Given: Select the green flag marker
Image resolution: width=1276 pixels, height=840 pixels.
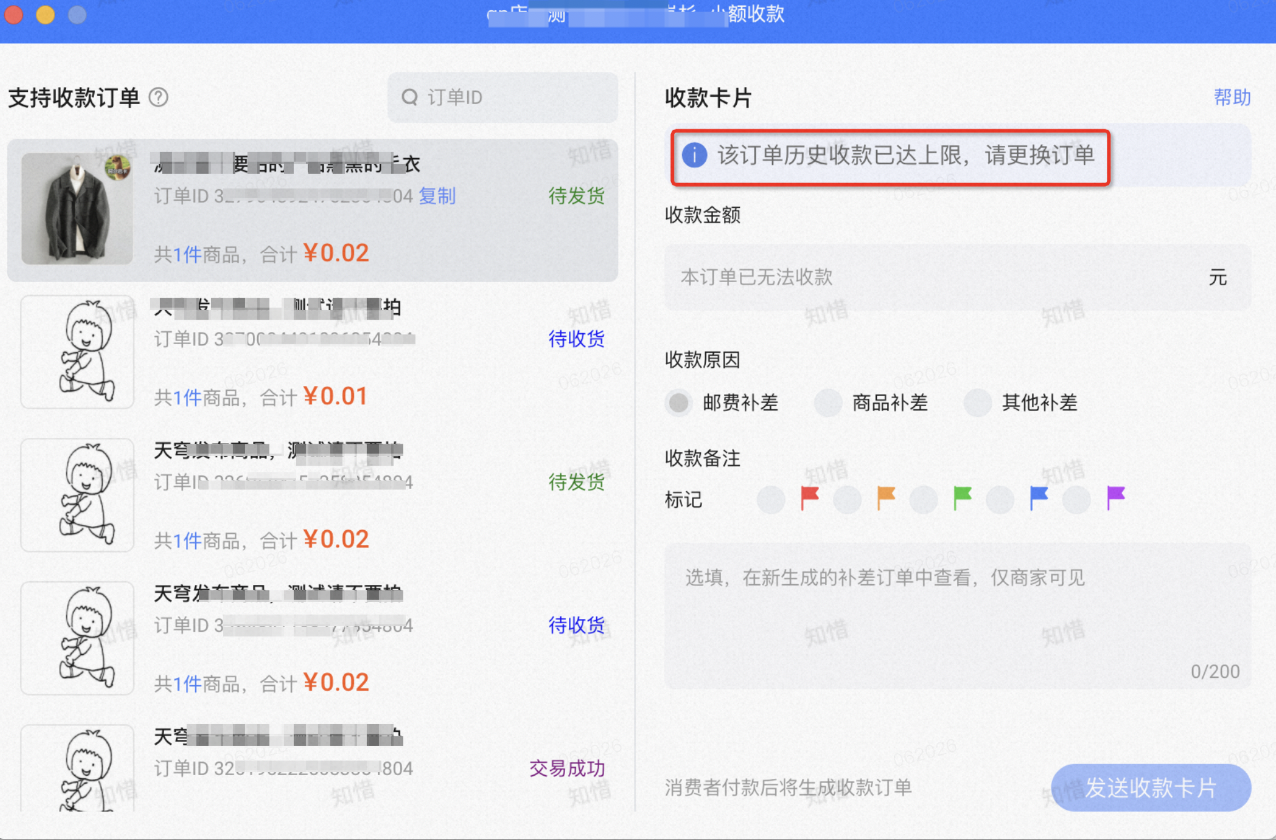Looking at the screenshot, I should coord(962,497).
